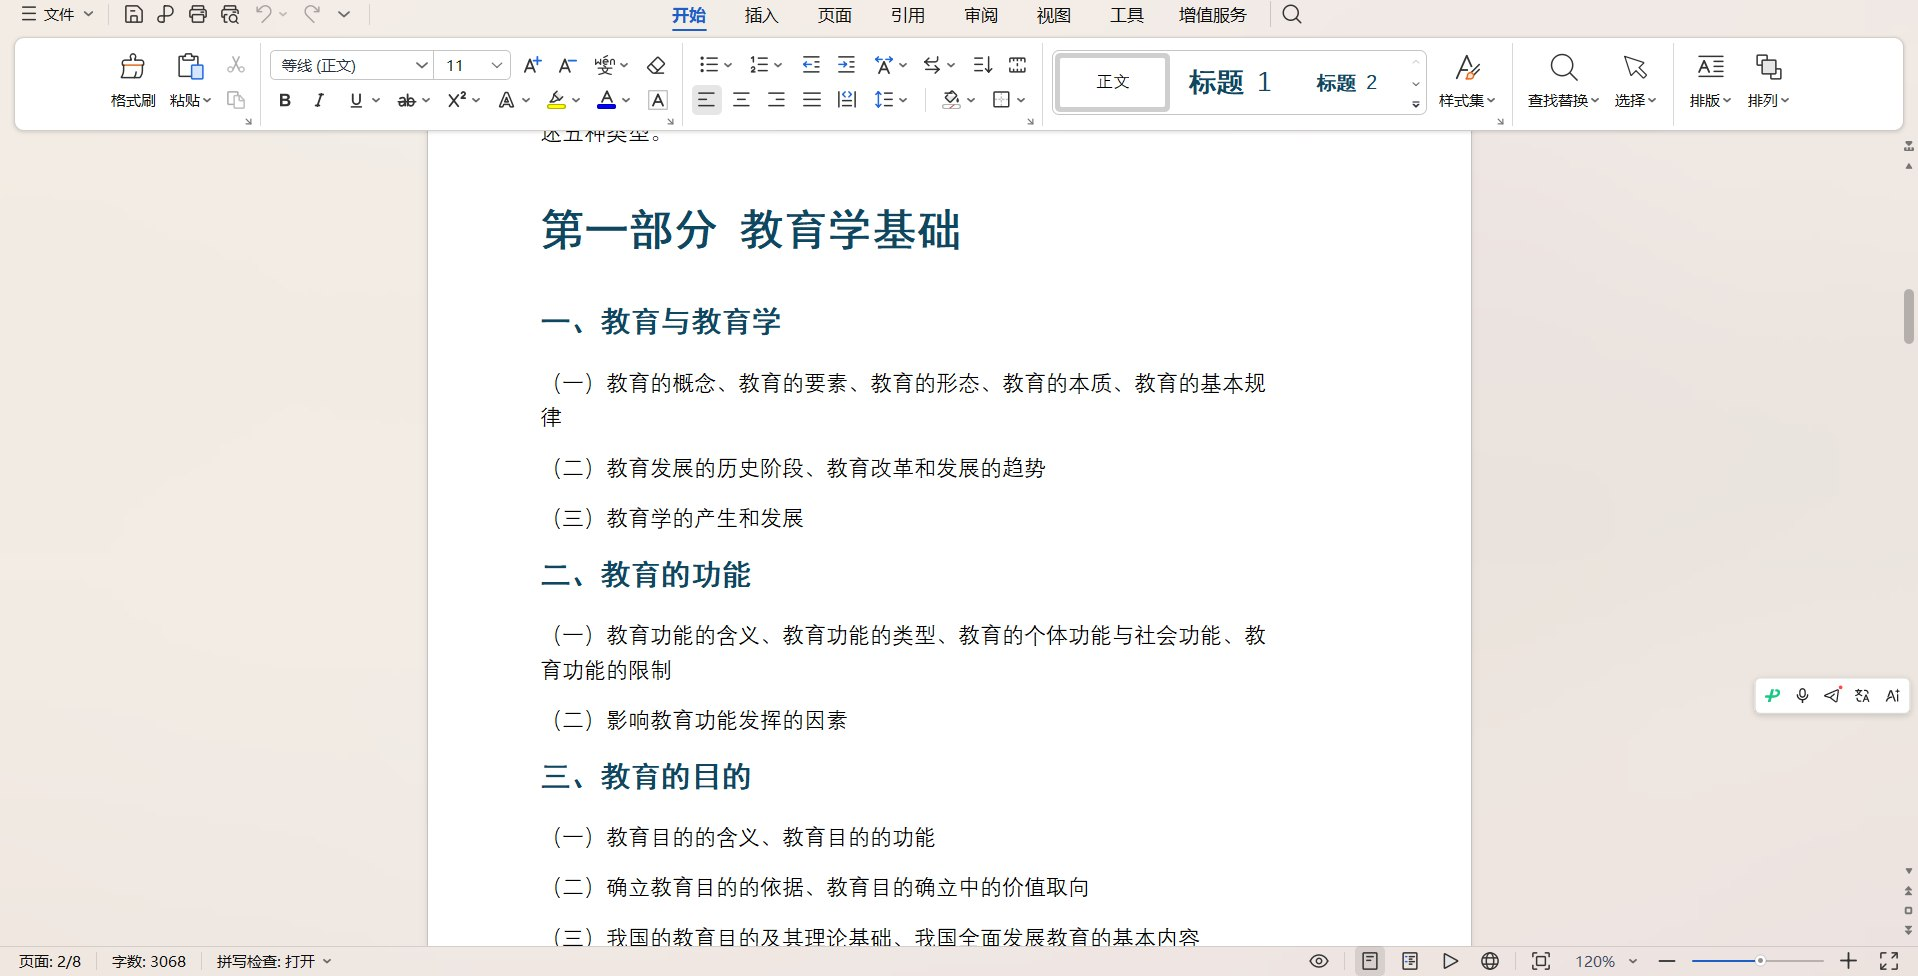Click the Decrease font size icon
The image size is (1918, 976).
pos(567,65)
